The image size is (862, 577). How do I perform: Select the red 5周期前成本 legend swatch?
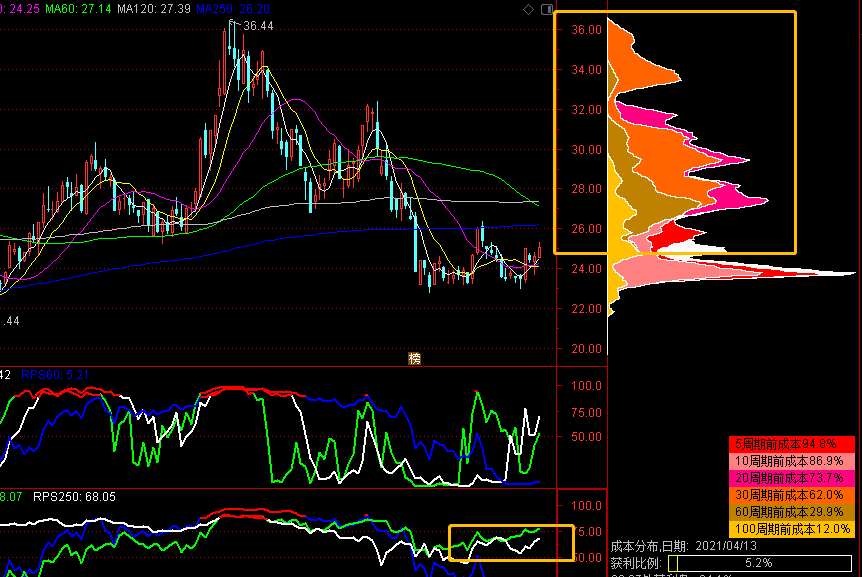pyautogui.click(x=792, y=444)
